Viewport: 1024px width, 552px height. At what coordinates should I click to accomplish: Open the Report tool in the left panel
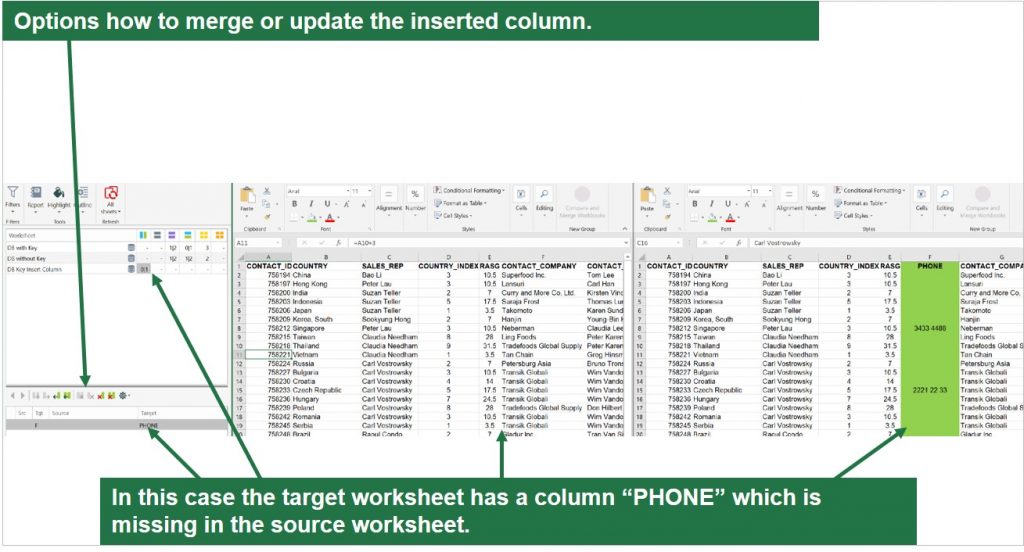36,193
